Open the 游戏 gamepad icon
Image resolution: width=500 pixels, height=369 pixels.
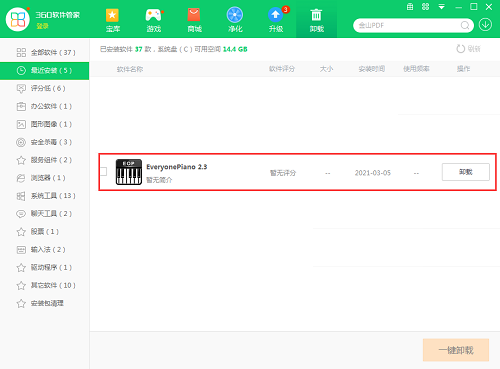pyautogui.click(x=153, y=15)
